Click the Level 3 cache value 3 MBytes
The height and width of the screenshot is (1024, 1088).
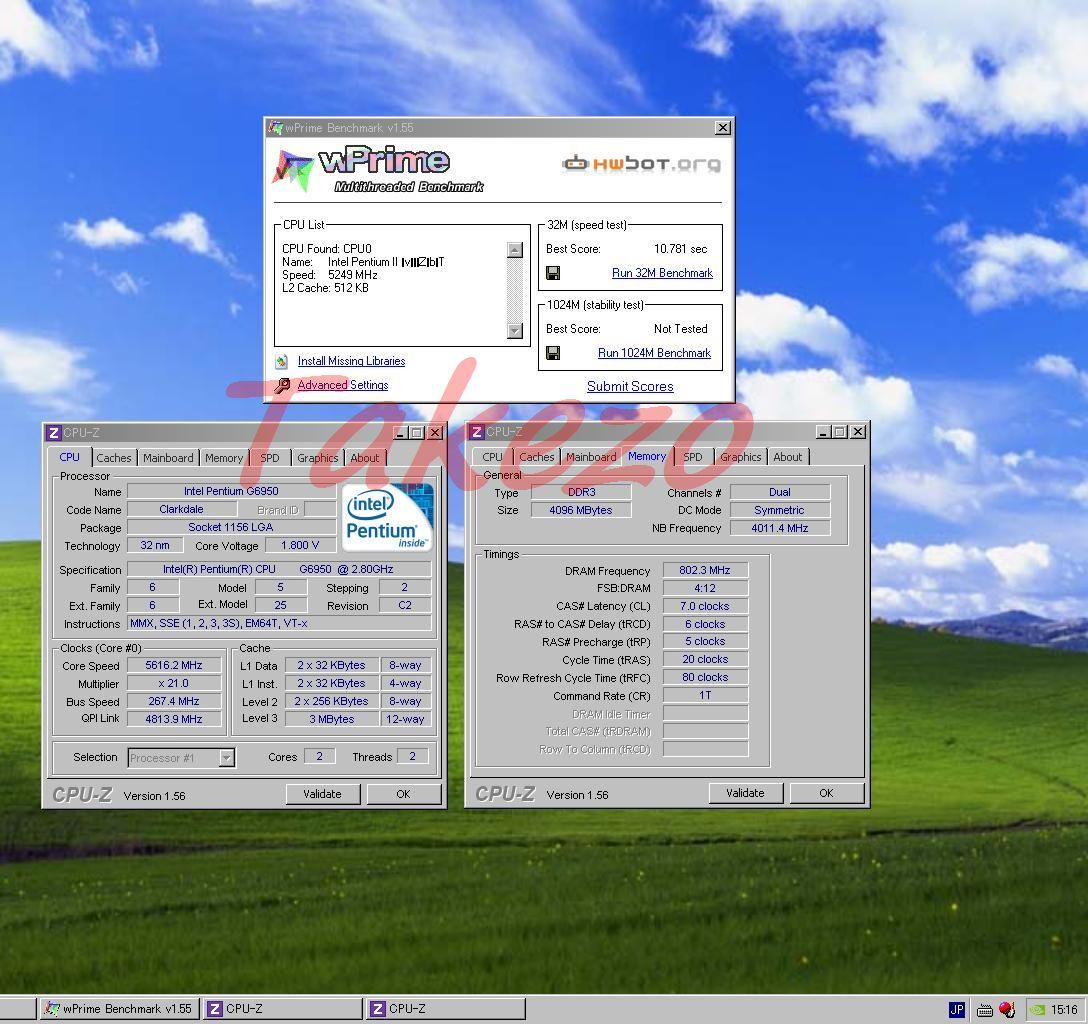(x=332, y=719)
